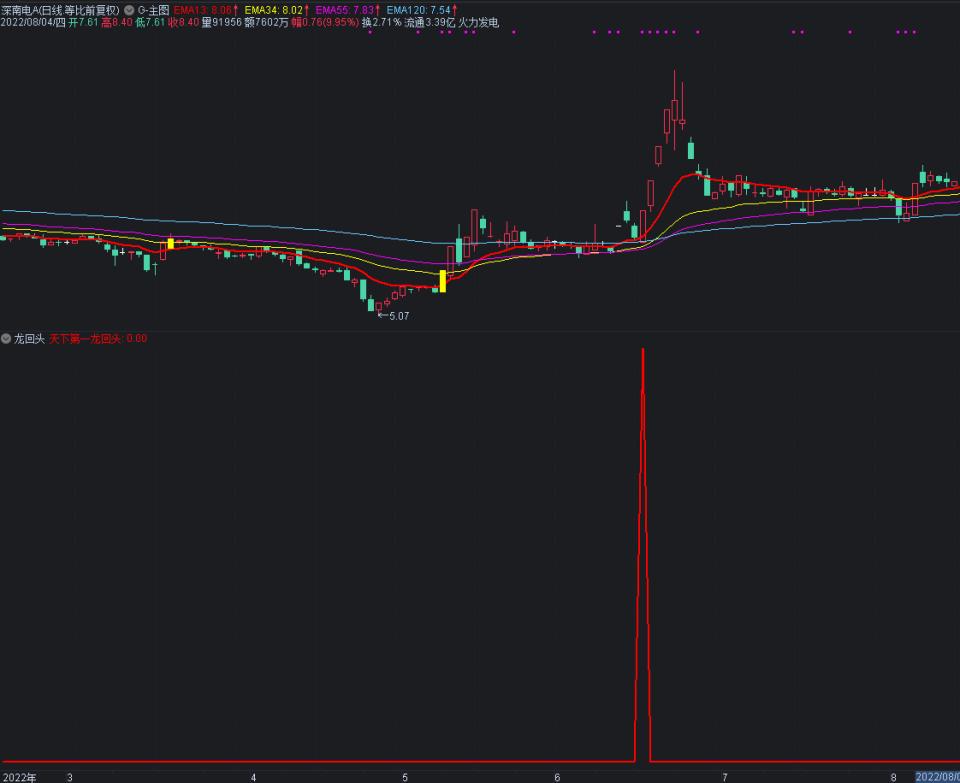
Task: Click the yellow signal candle near month 5
Action: tap(443, 280)
